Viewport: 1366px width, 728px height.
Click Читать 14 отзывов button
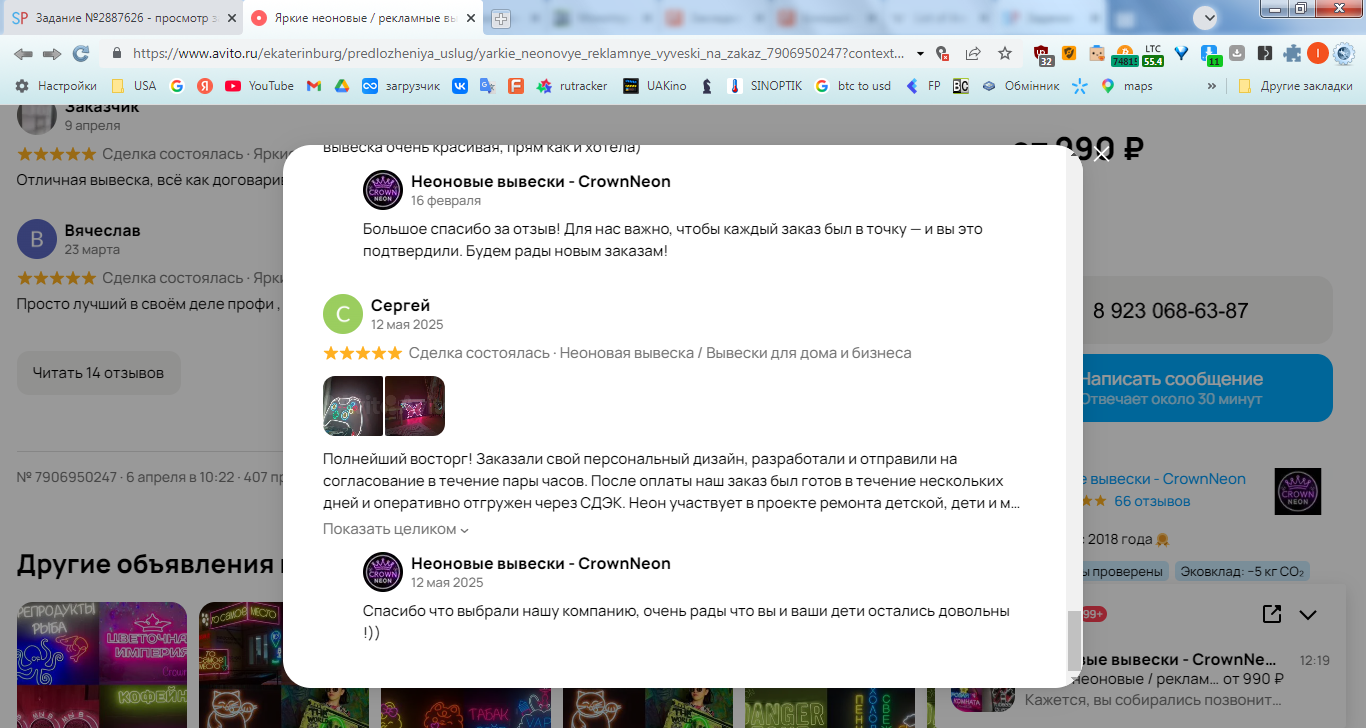[x=98, y=373]
